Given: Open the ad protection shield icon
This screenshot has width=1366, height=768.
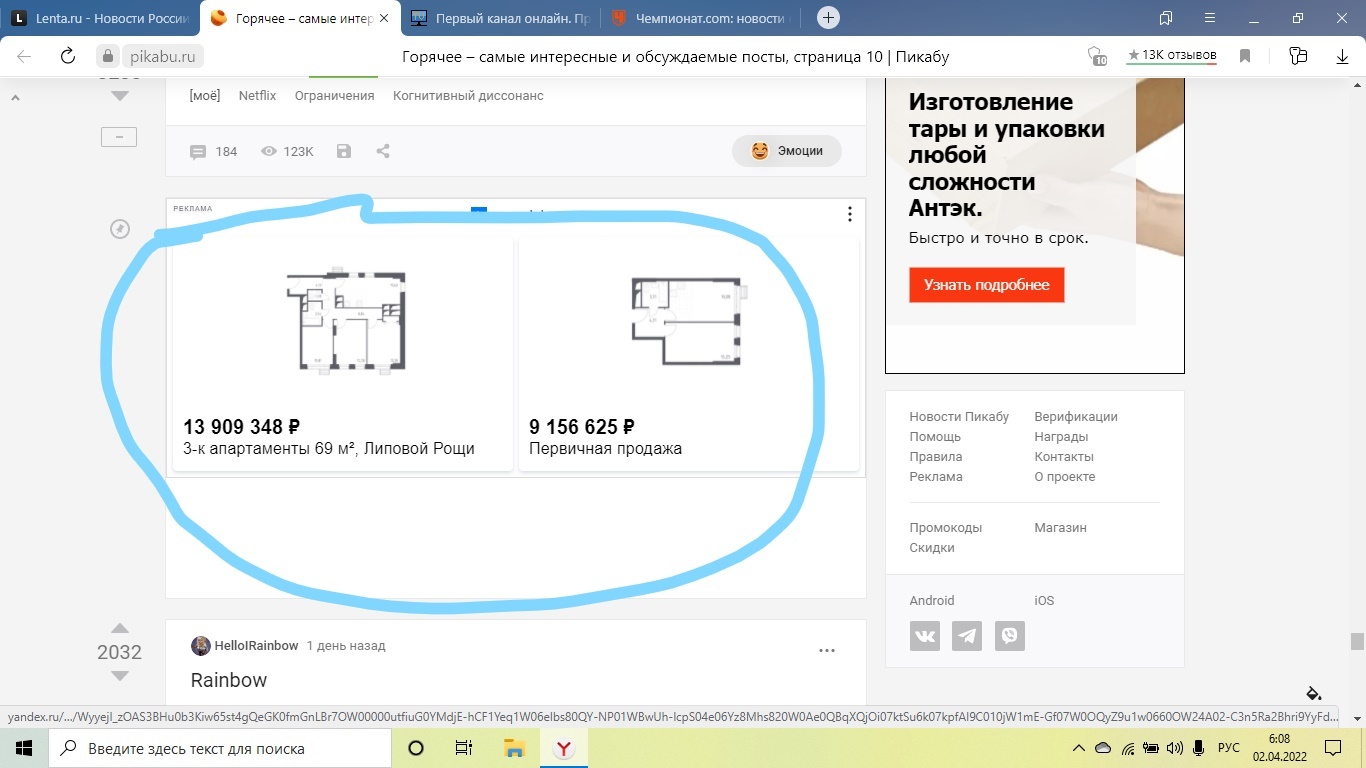Looking at the screenshot, I should 1097,56.
